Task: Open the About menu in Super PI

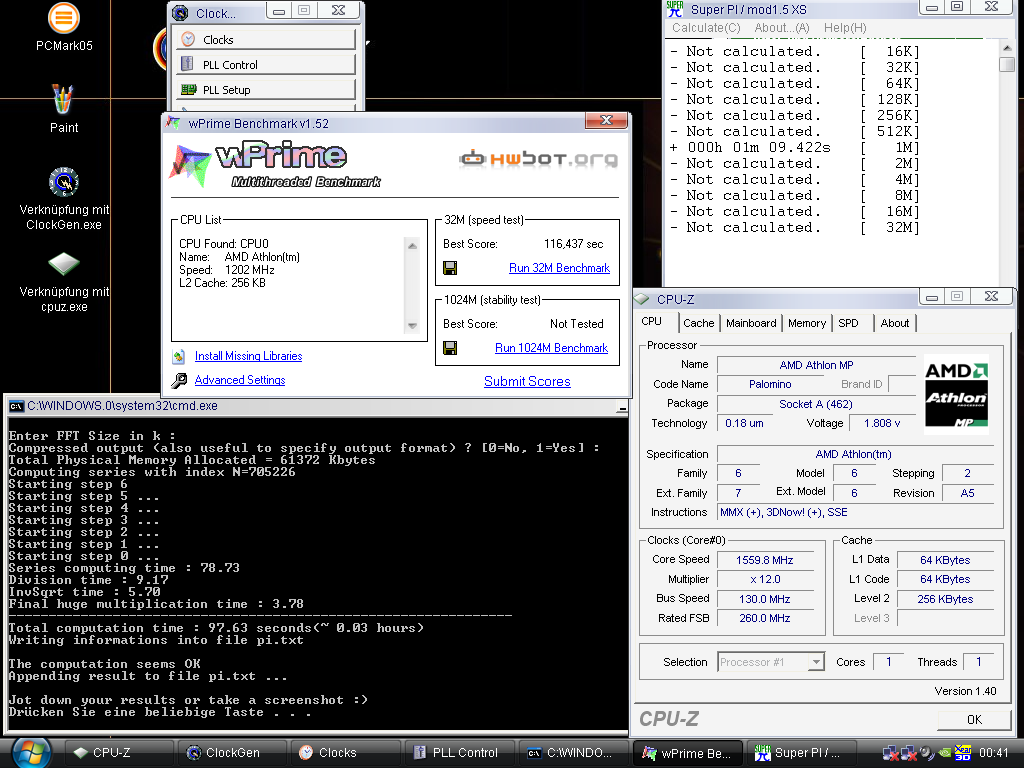Action: pyautogui.click(x=782, y=28)
